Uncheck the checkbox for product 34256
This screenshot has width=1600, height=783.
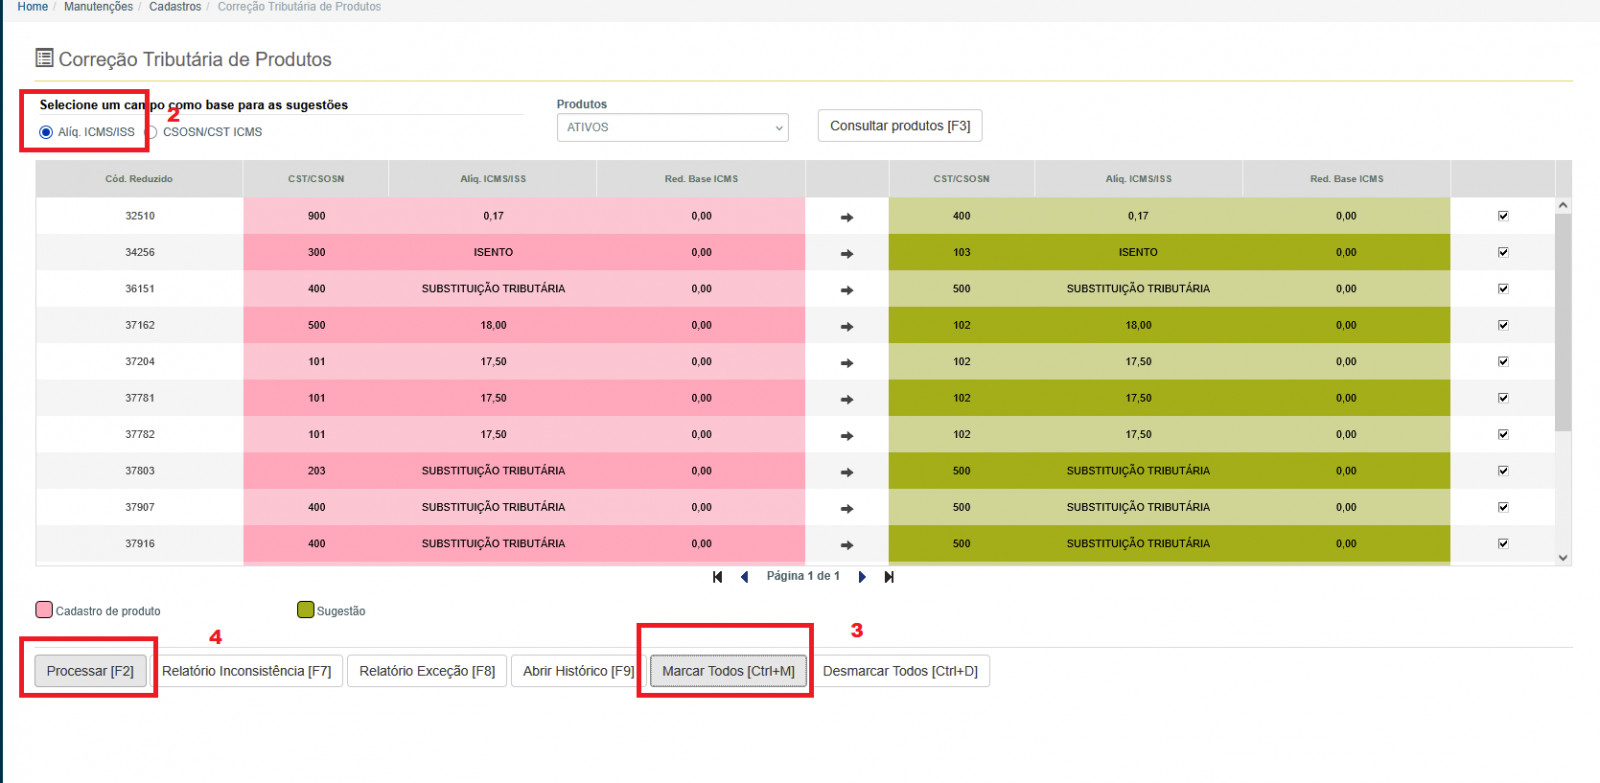coord(1503,252)
